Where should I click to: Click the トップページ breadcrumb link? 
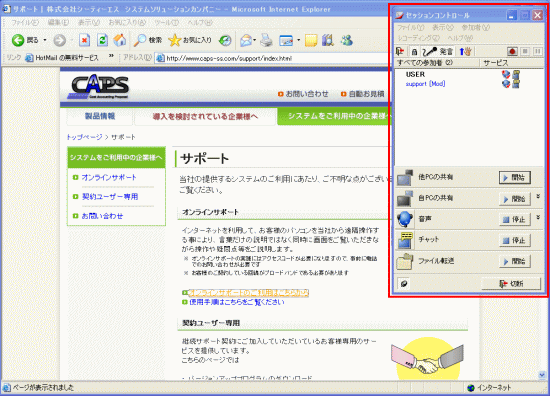(x=85, y=137)
